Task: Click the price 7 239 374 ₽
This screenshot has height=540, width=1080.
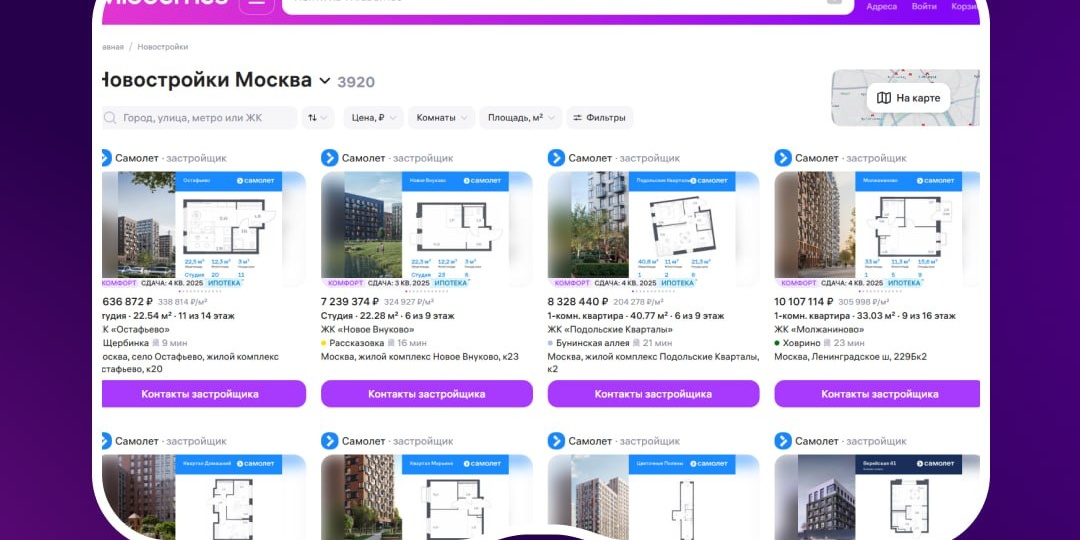Action: (350, 302)
